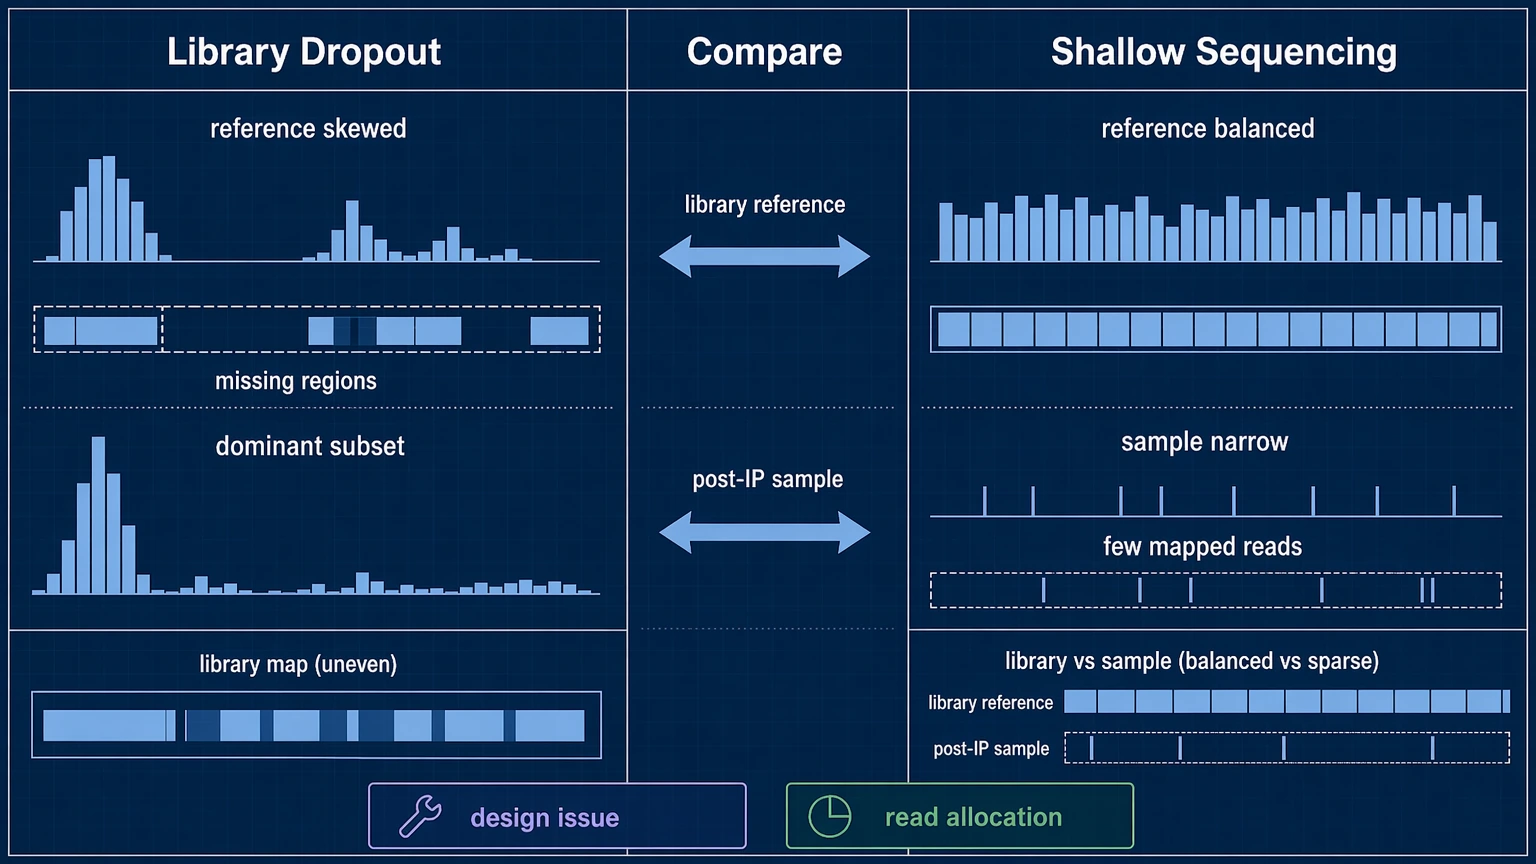Select 'library vs sample (balanced vs sparse)' title
The image size is (1536, 864).
pyautogui.click(x=1192, y=661)
